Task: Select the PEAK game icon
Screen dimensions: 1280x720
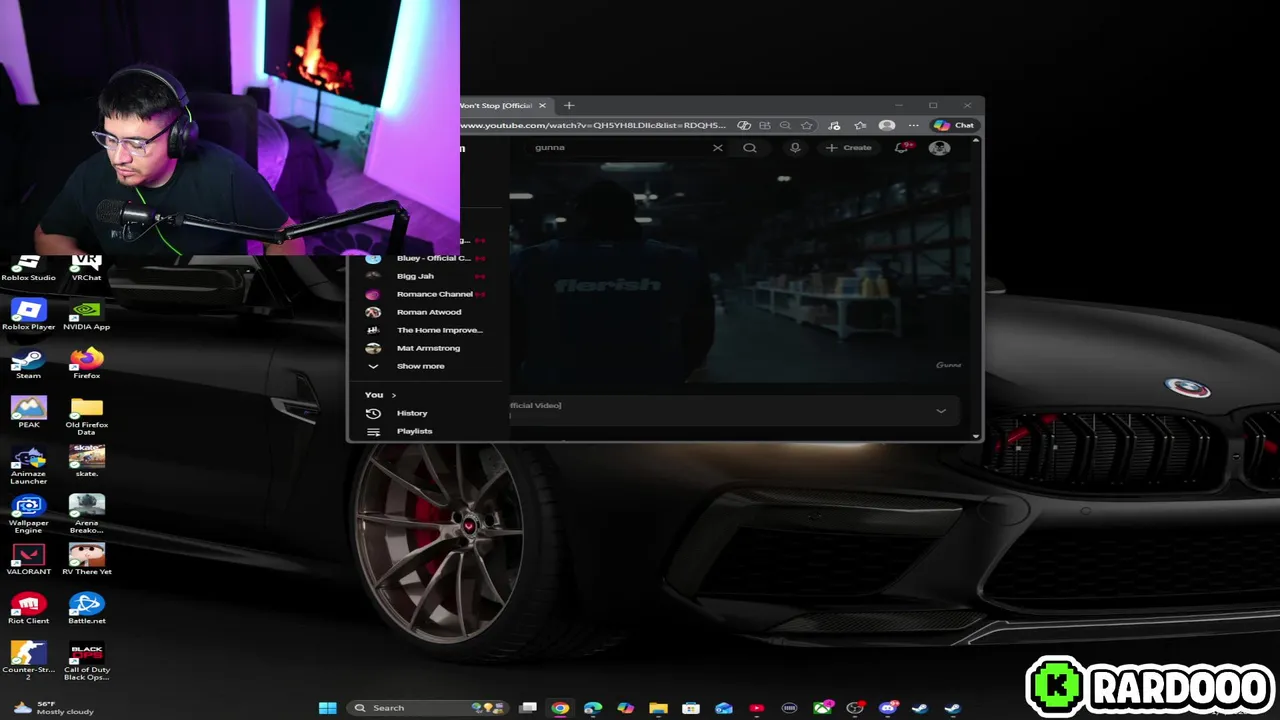Action: click(x=28, y=413)
